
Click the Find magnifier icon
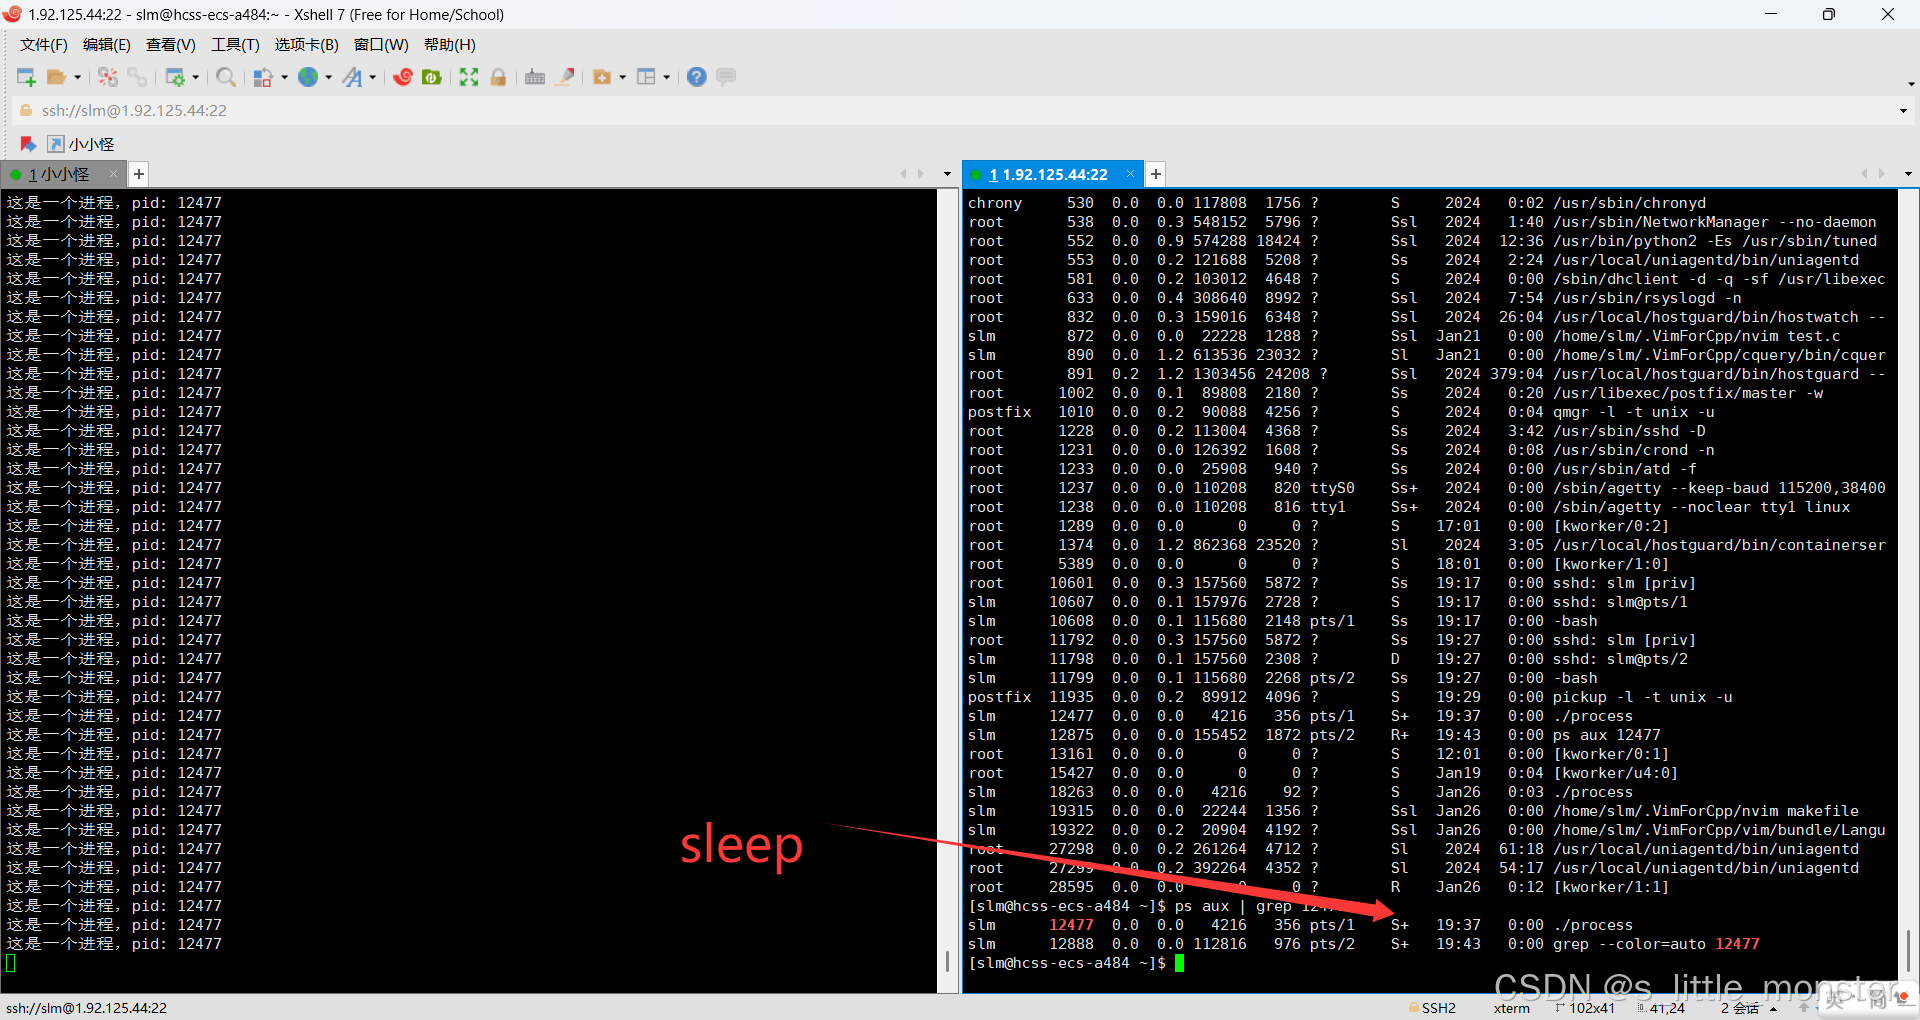click(226, 77)
